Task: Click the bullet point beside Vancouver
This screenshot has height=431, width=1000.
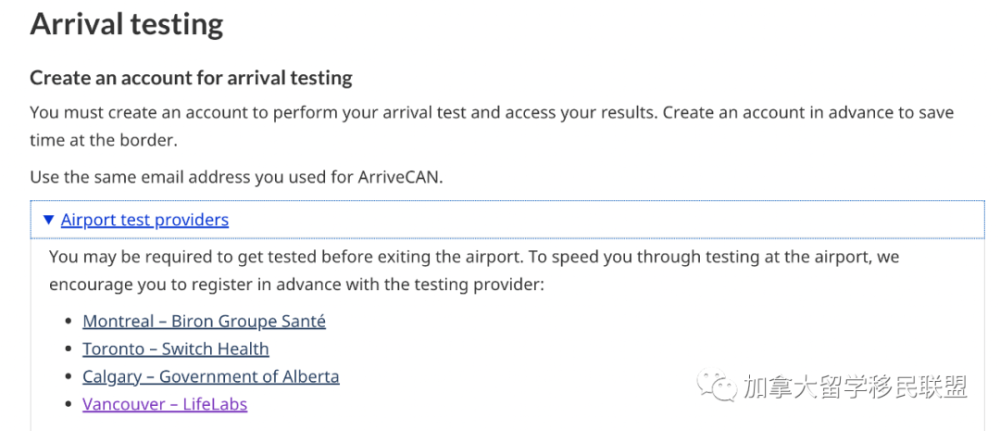Action: 69,405
